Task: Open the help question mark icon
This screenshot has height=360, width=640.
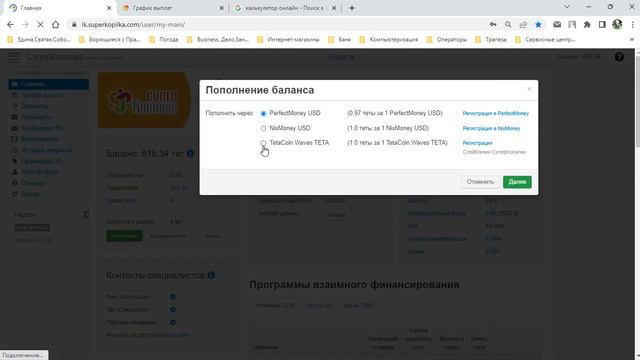Action: pos(619,57)
